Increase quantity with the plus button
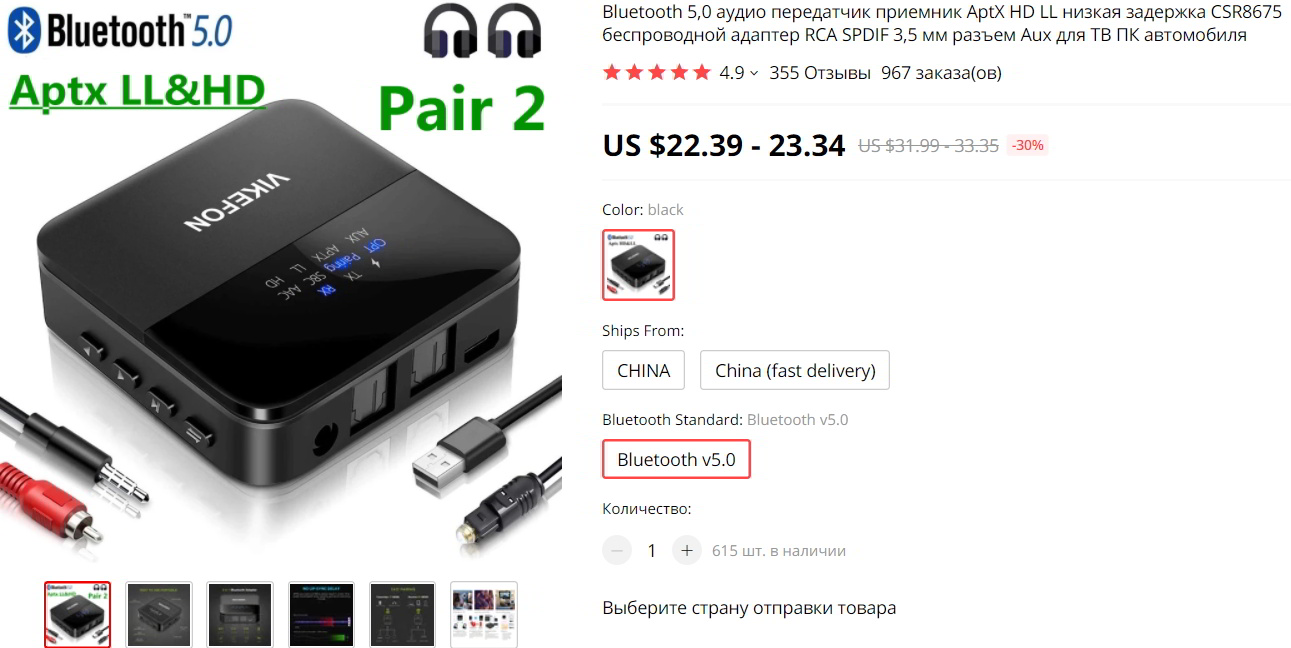This screenshot has width=1291, height=648. (686, 550)
